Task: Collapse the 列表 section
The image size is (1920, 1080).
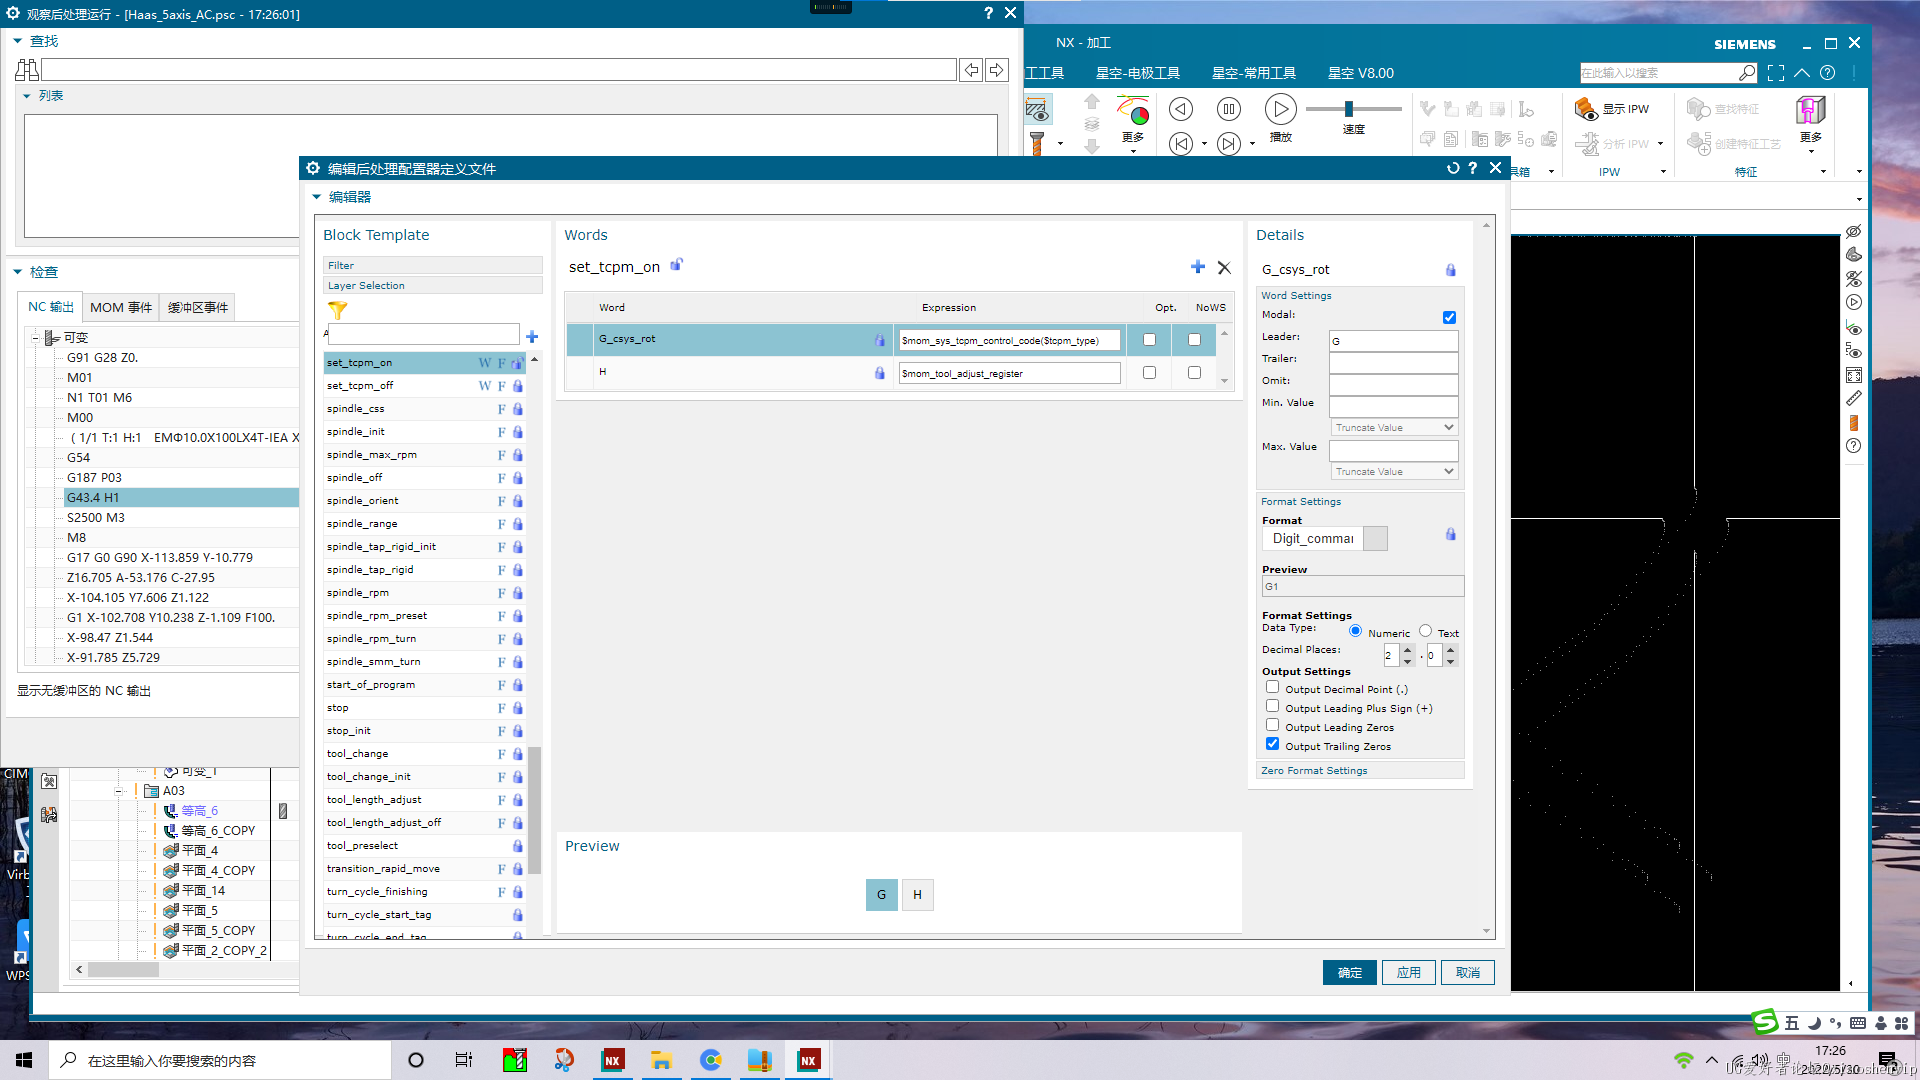Action: [27, 96]
